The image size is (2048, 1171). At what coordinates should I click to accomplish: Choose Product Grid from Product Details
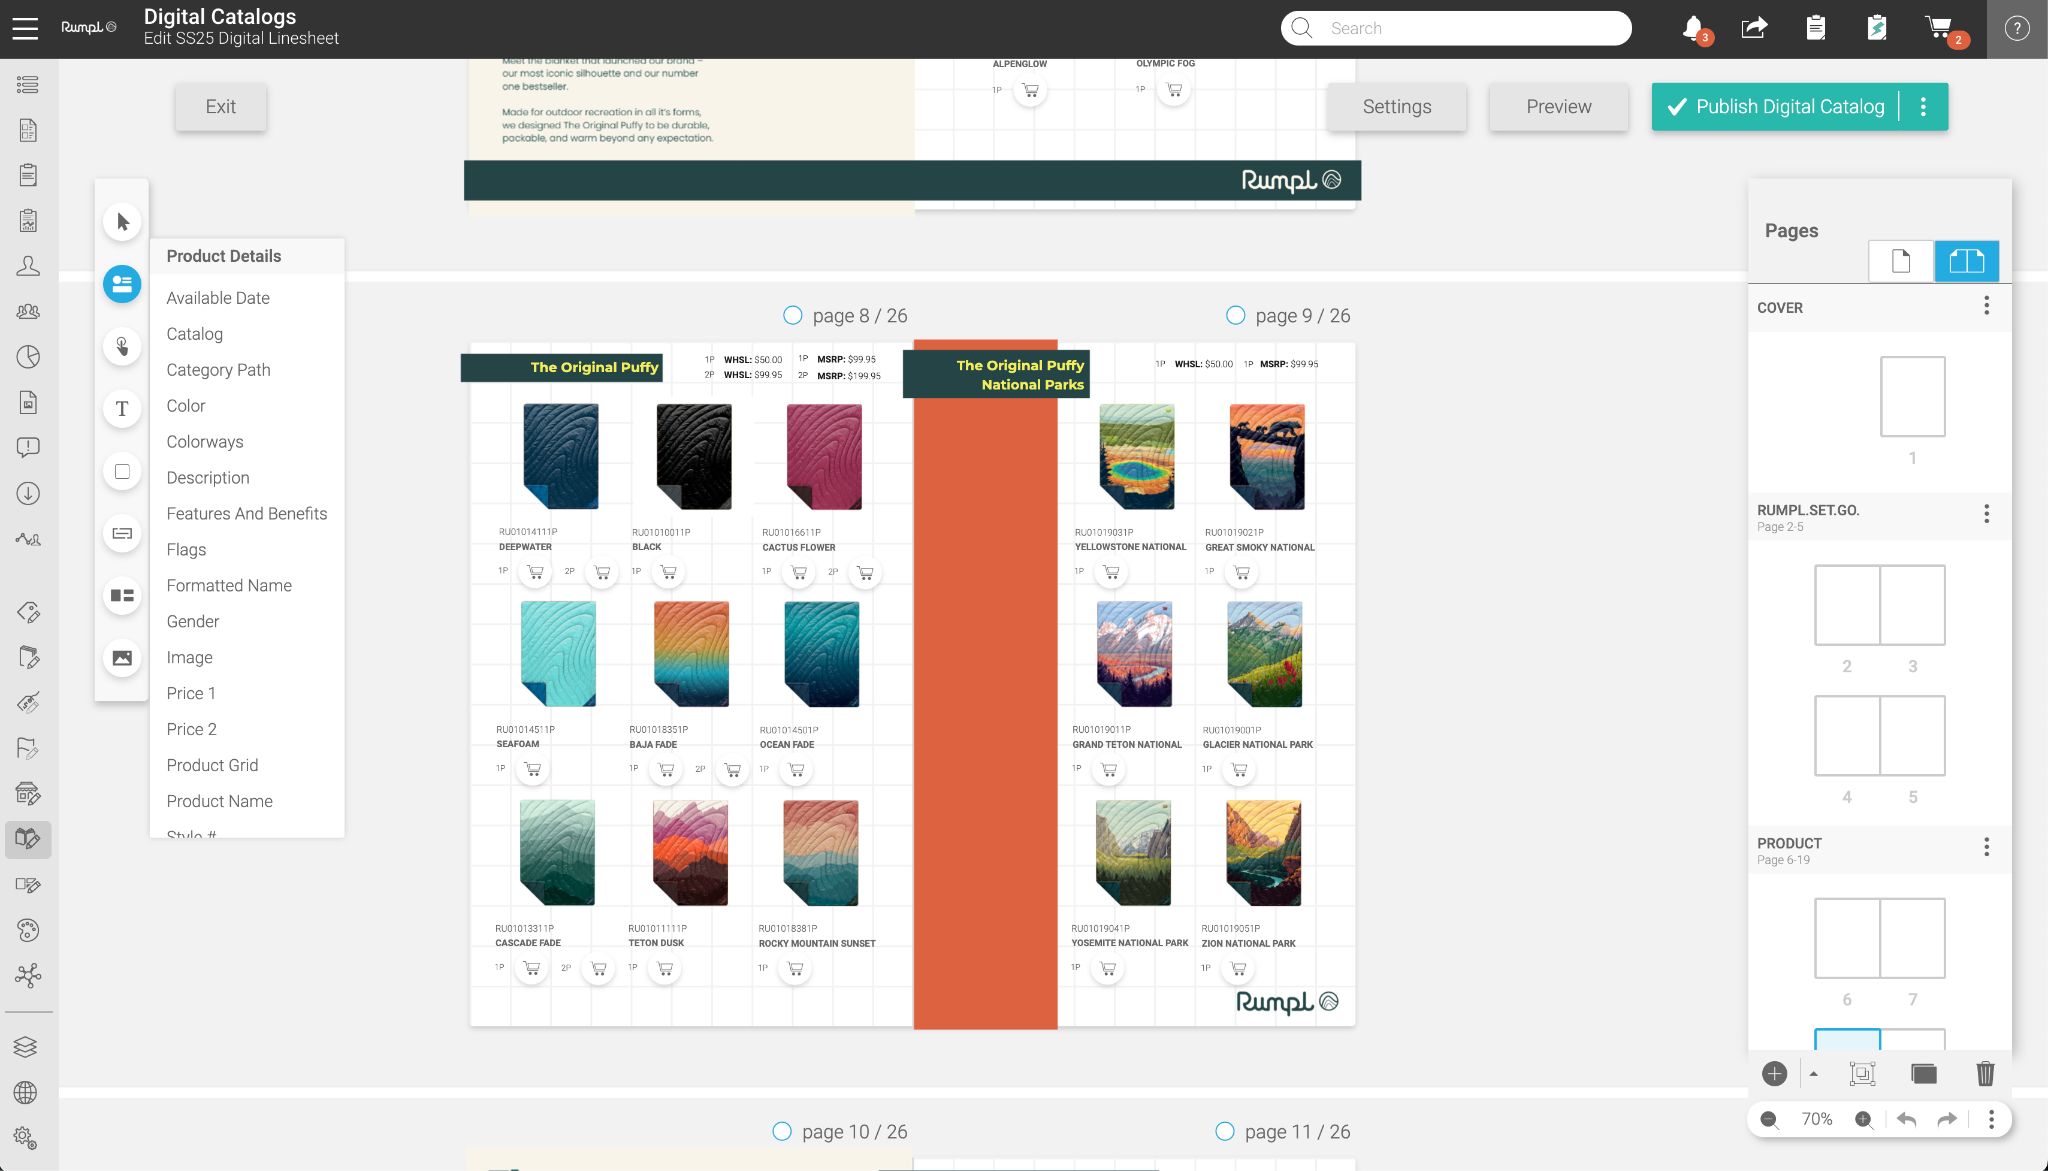(x=212, y=766)
